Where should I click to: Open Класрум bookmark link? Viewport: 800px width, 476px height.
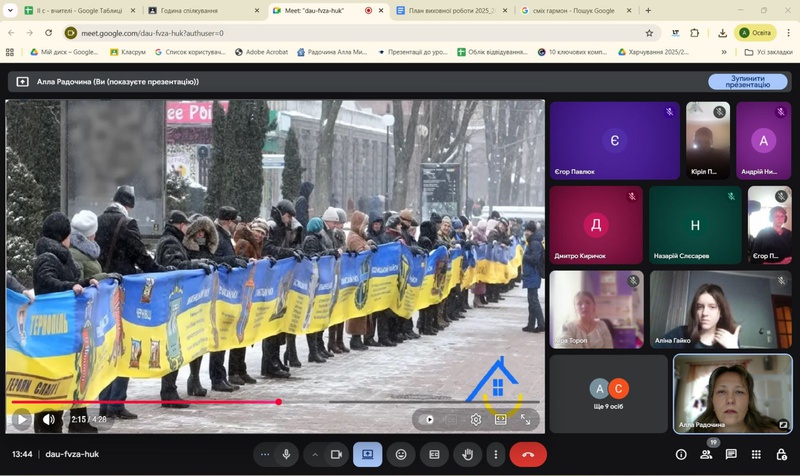pos(127,52)
